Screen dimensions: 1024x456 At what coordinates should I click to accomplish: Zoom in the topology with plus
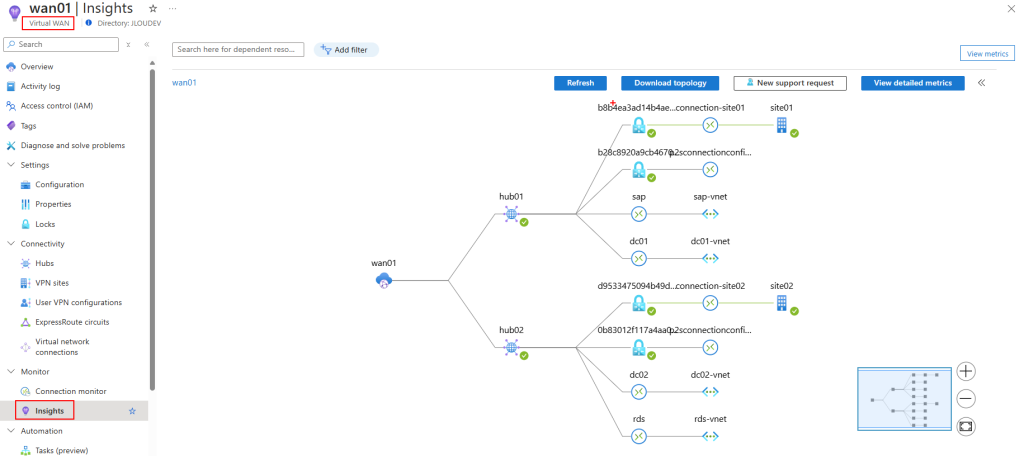pos(966,372)
